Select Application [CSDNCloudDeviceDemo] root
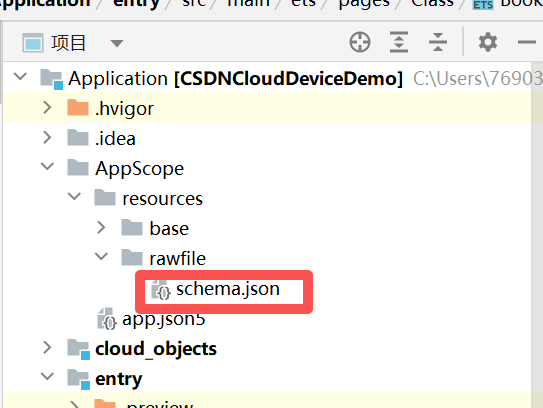 coord(235,79)
